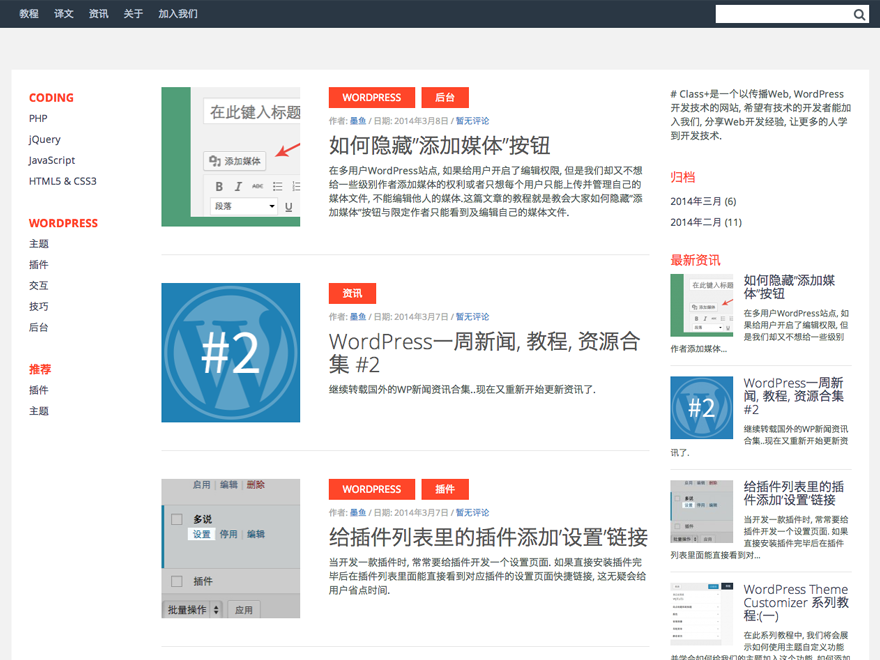Click sidebar plugin list thumbnail

(x=702, y=511)
